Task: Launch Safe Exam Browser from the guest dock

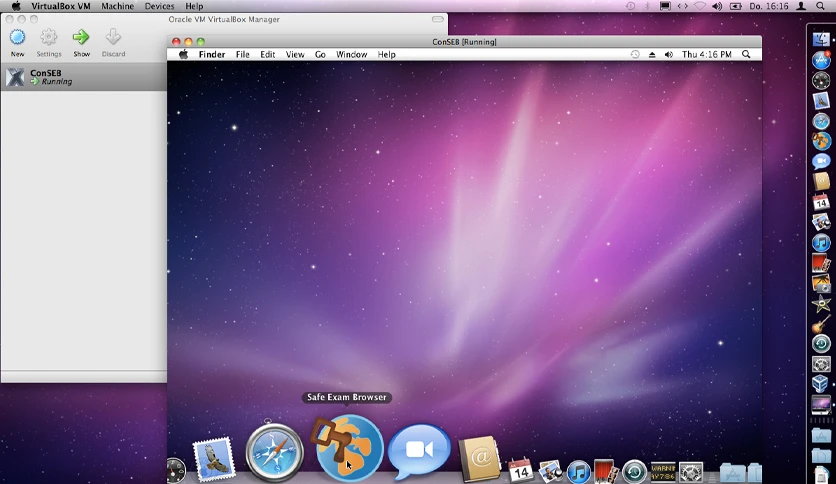Action: [x=349, y=449]
